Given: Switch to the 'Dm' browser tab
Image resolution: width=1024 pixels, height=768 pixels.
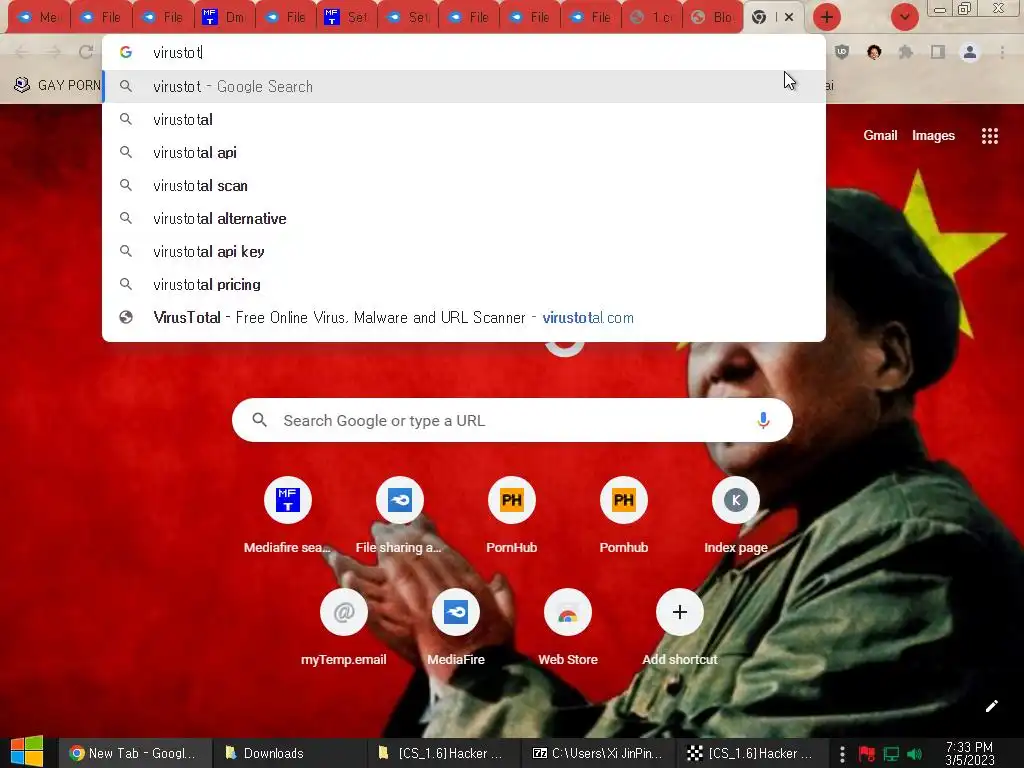Looking at the screenshot, I should tap(225, 18).
